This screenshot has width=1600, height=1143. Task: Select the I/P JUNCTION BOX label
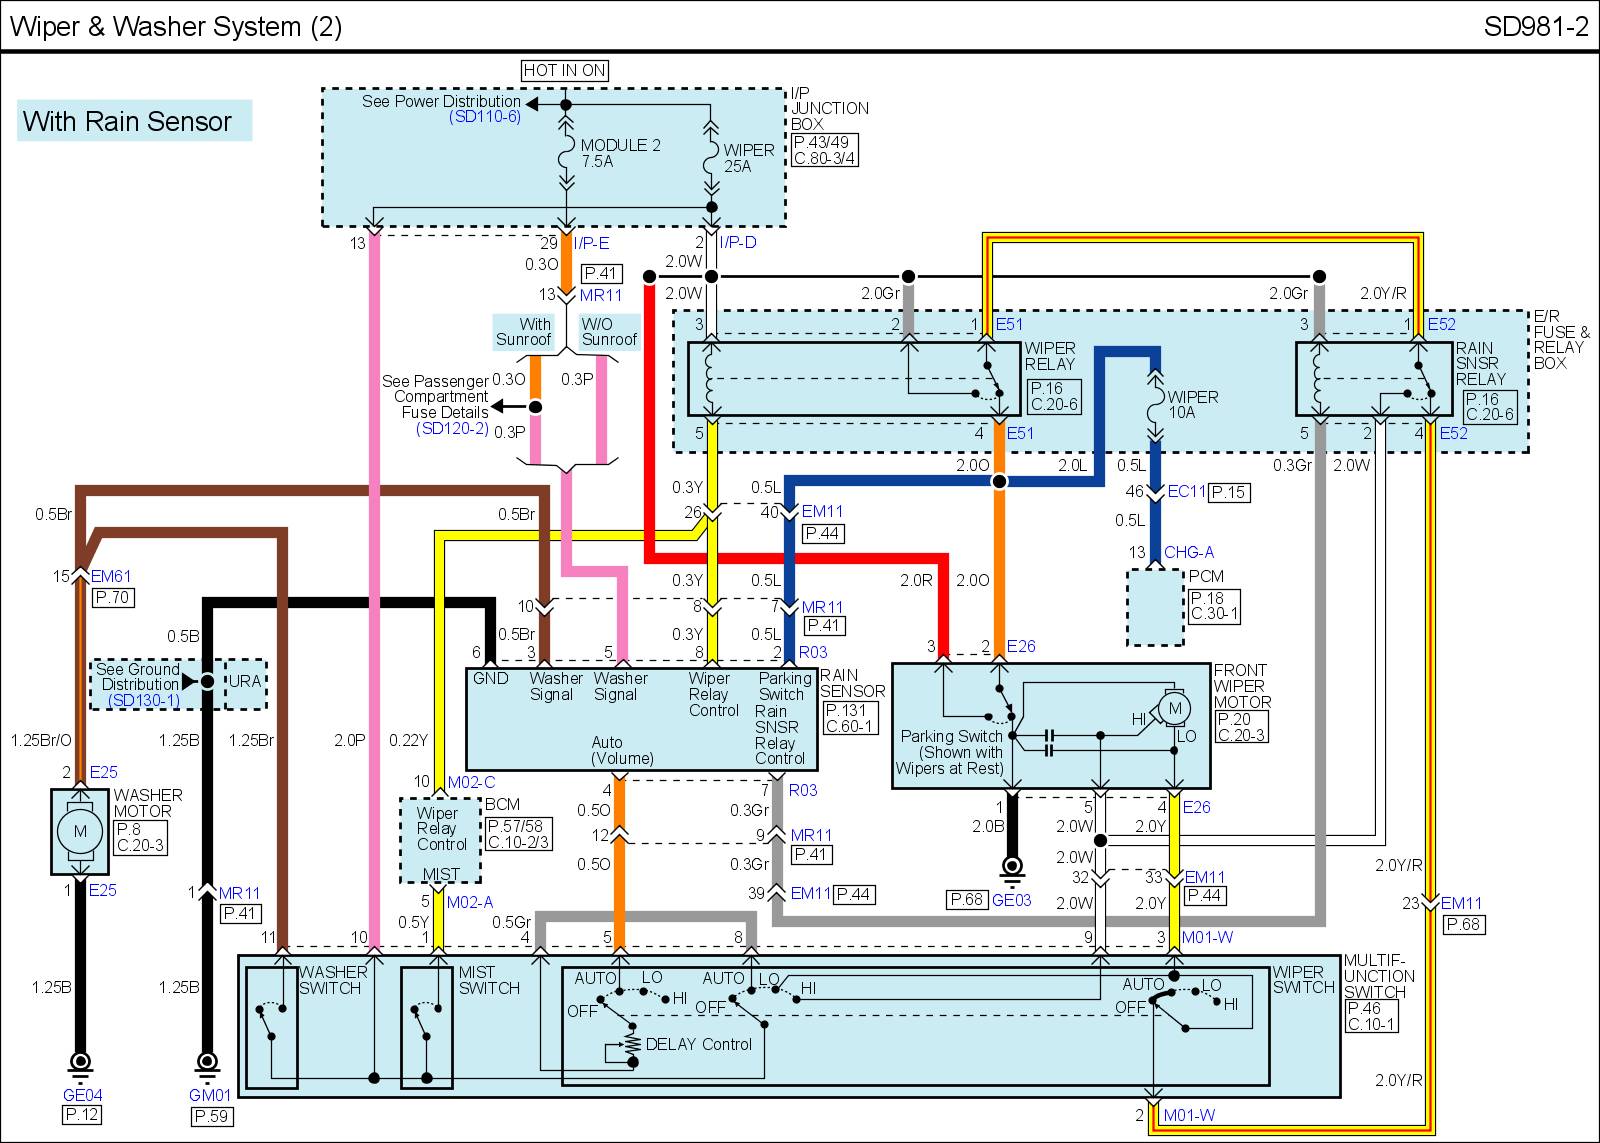(830, 108)
